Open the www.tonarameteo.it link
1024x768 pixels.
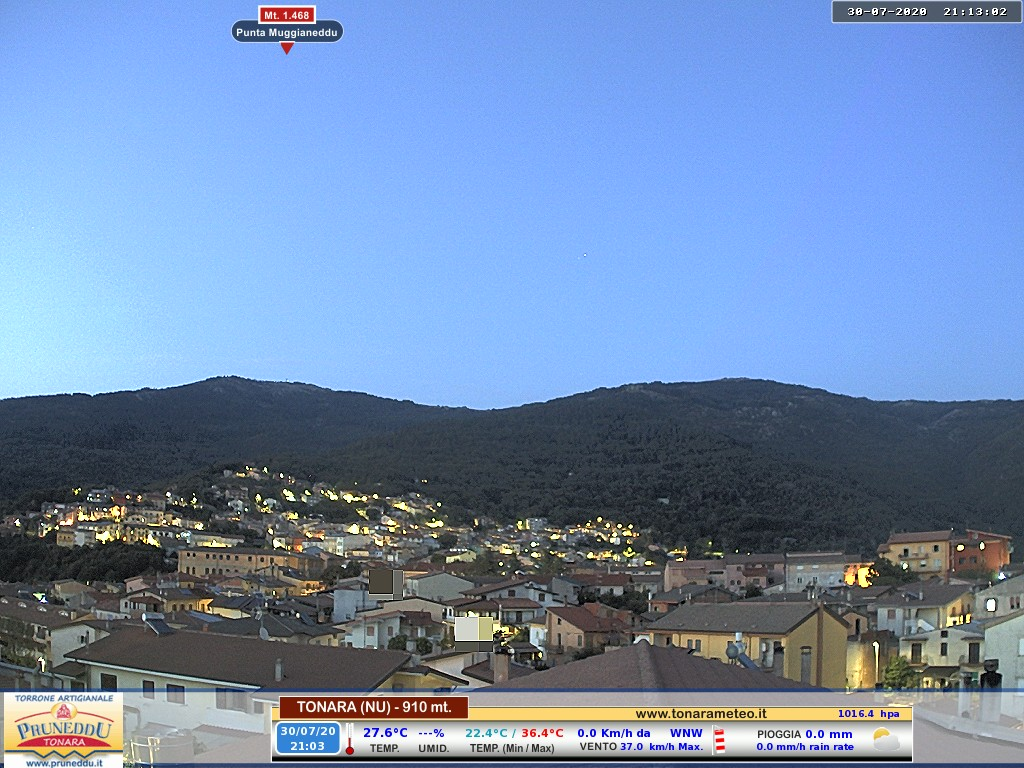tap(701, 714)
